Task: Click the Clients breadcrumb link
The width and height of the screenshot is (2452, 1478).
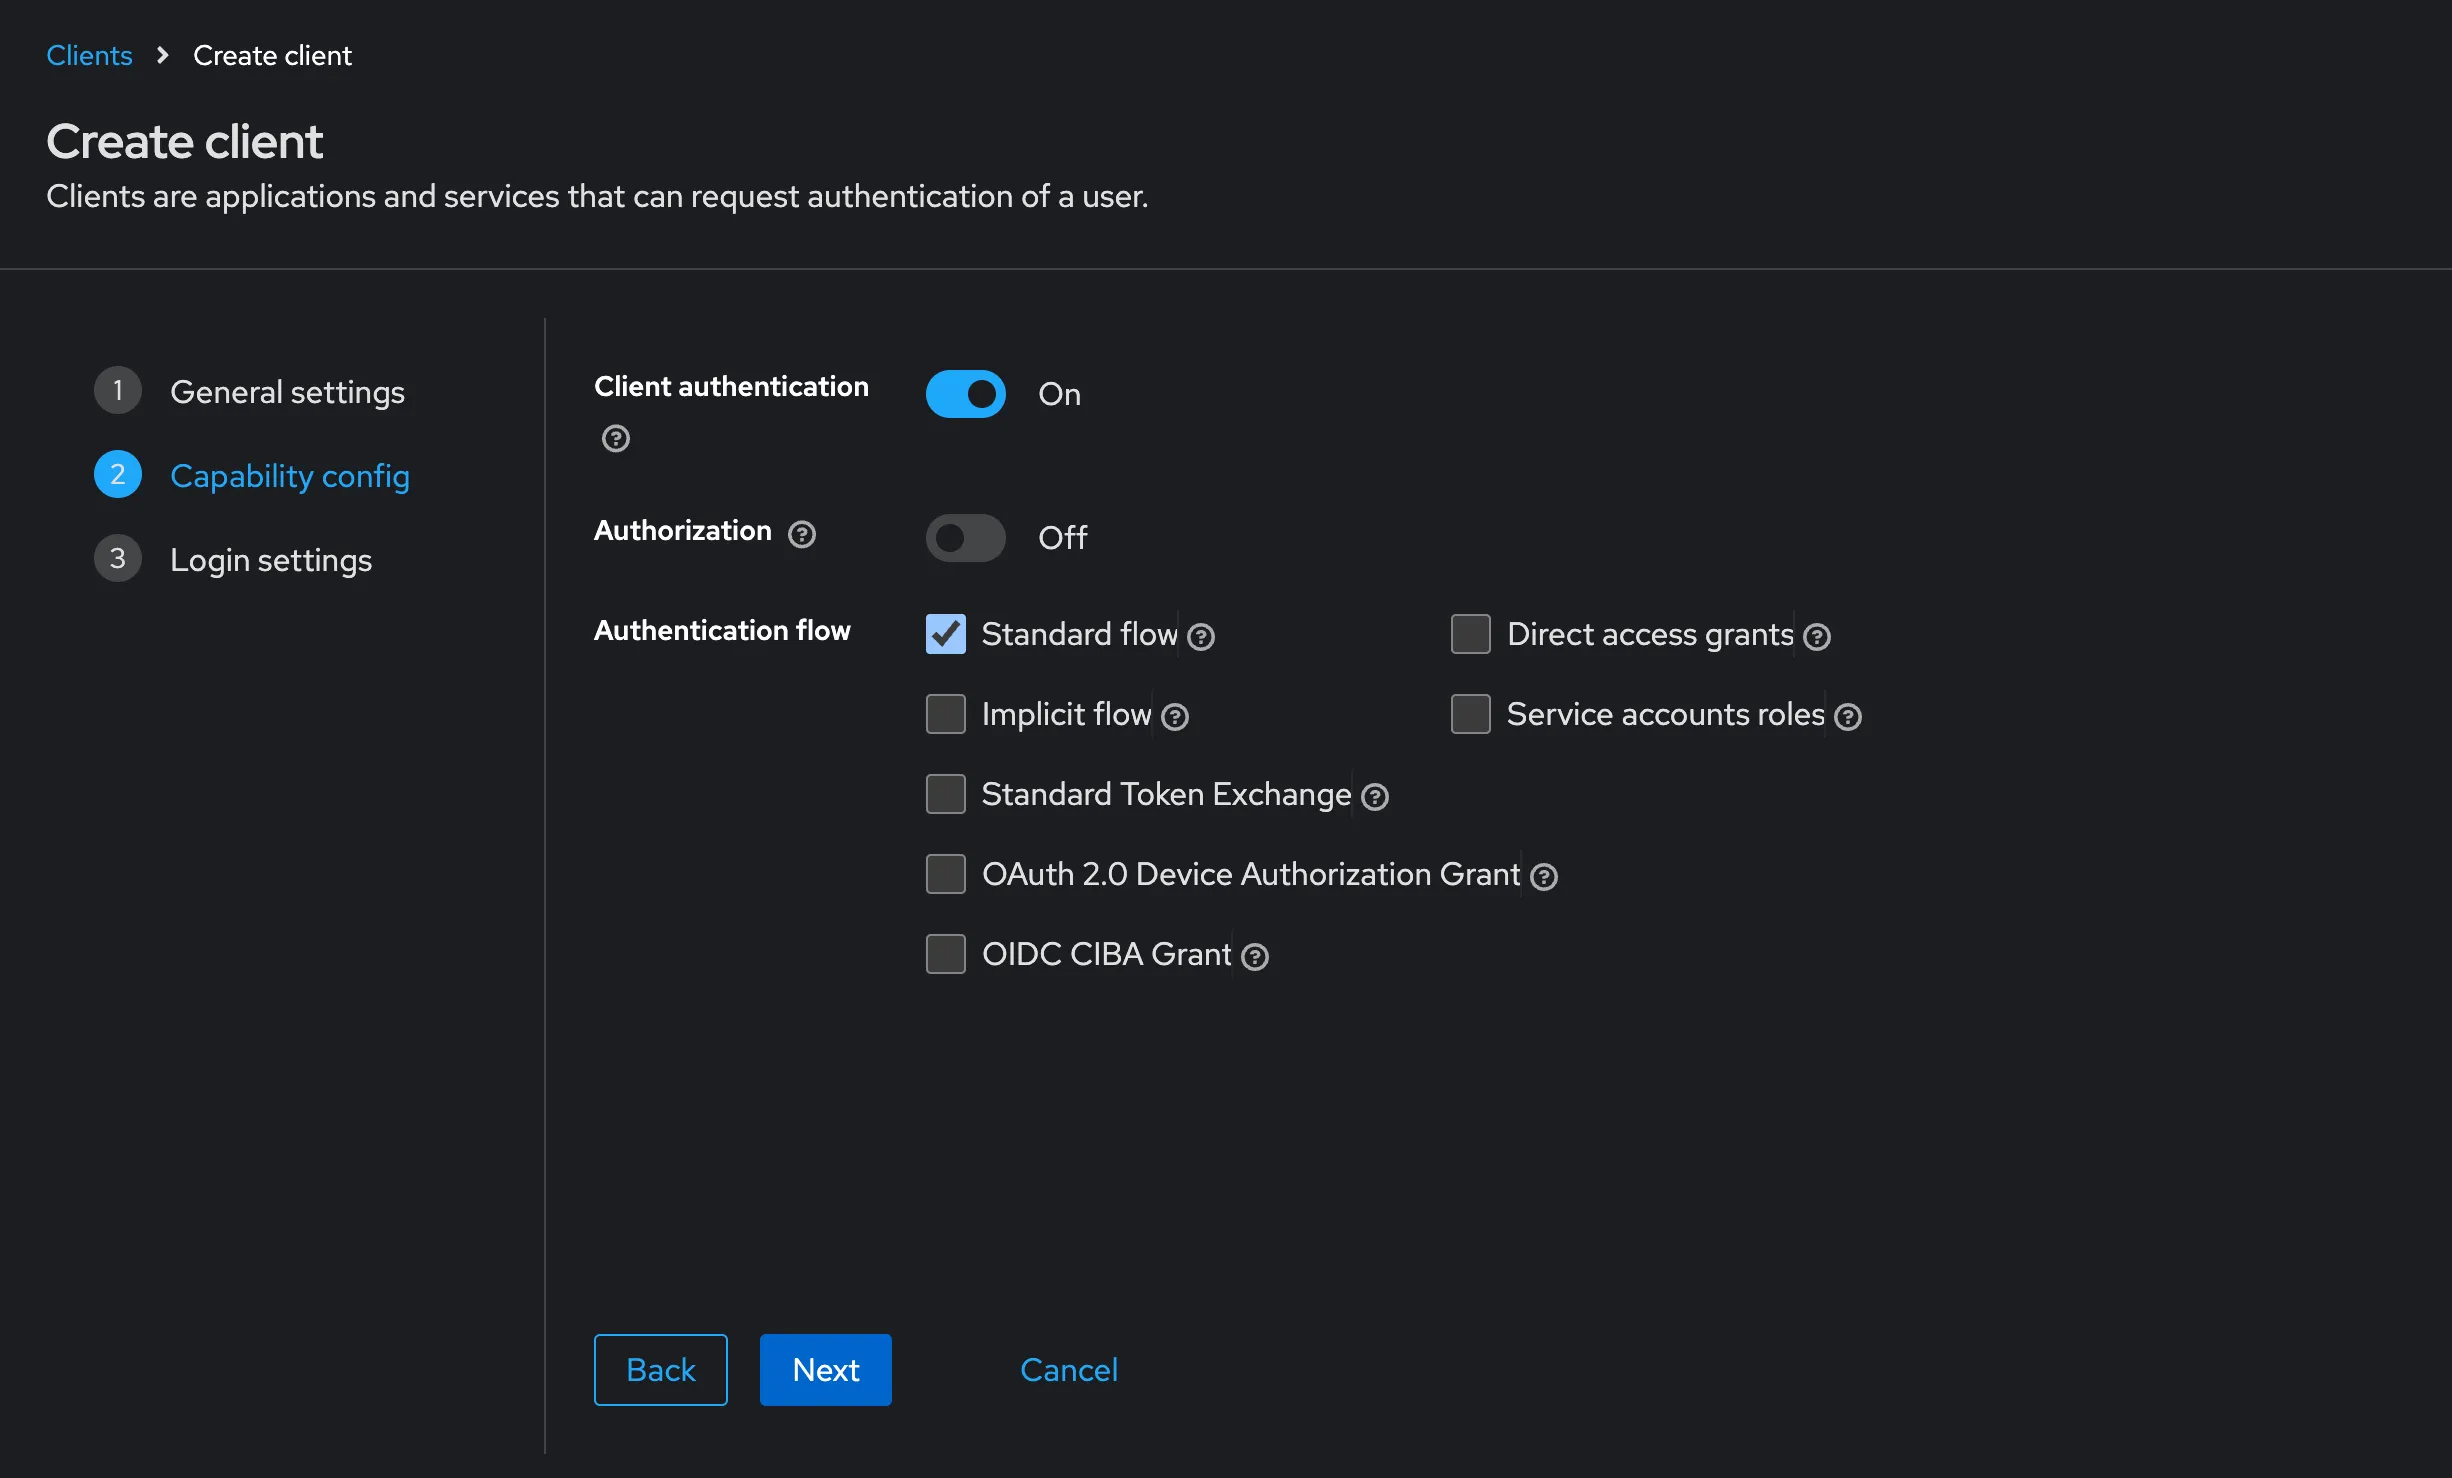Action: pos(89,56)
